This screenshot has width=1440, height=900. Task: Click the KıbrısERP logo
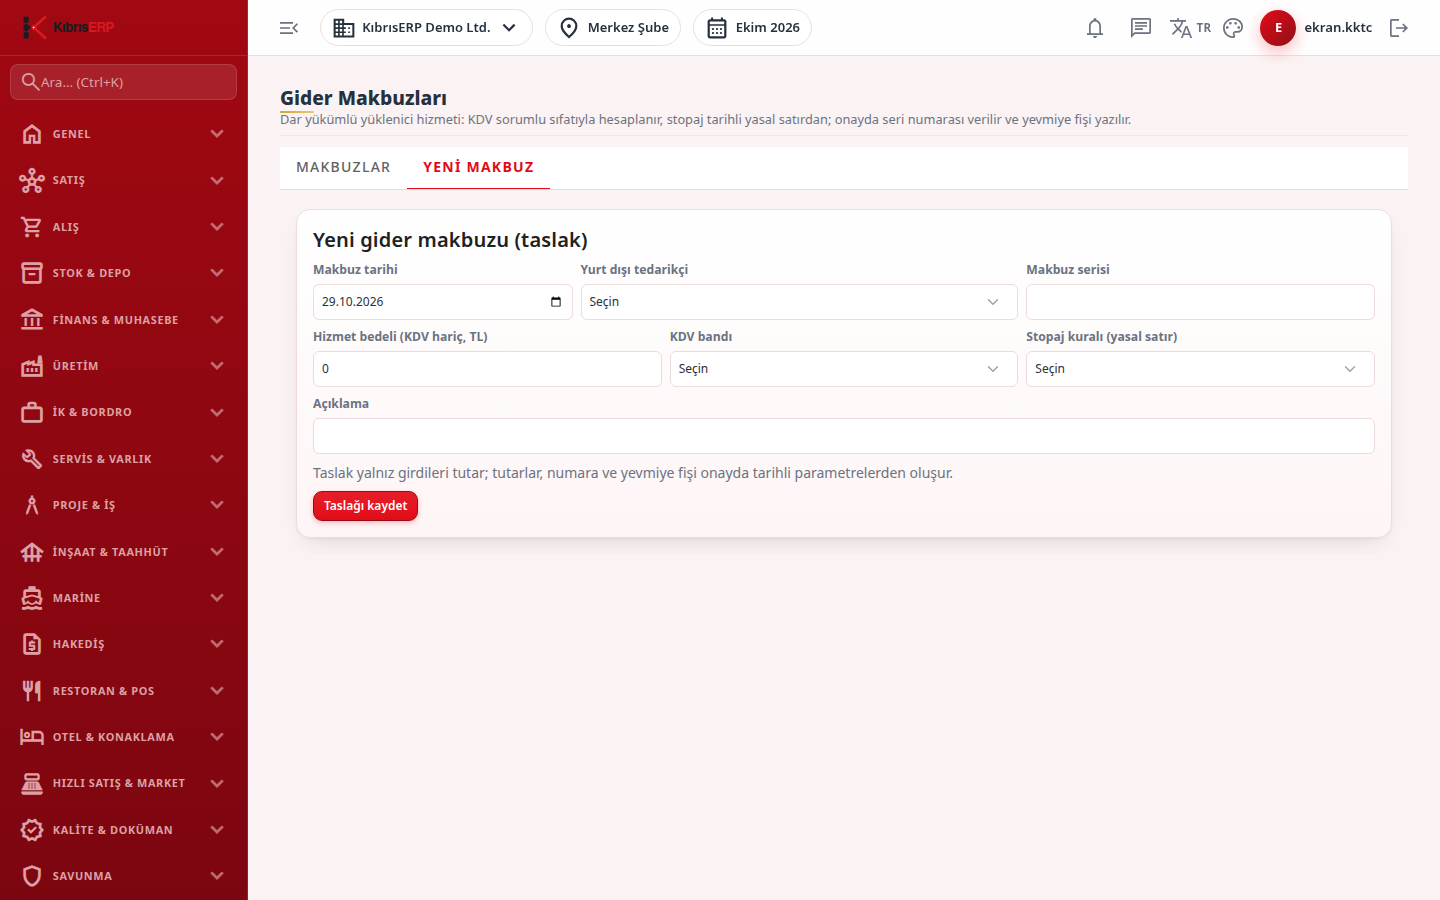68,27
